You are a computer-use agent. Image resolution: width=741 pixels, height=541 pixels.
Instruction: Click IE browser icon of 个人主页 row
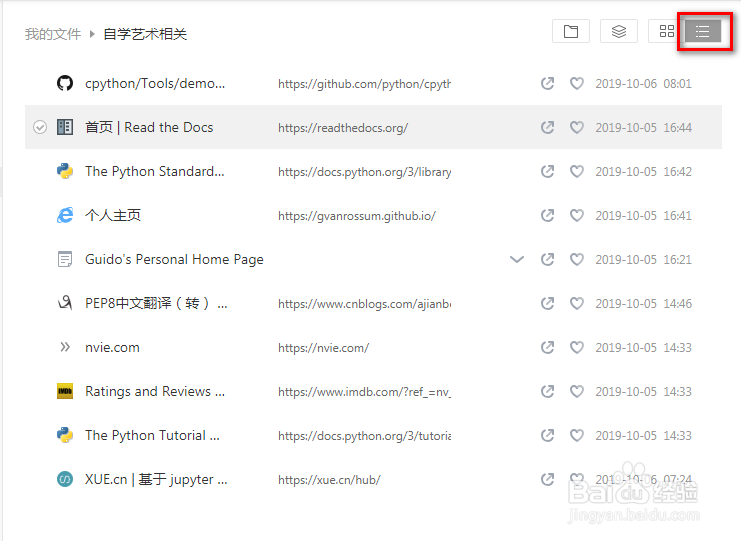click(65, 215)
